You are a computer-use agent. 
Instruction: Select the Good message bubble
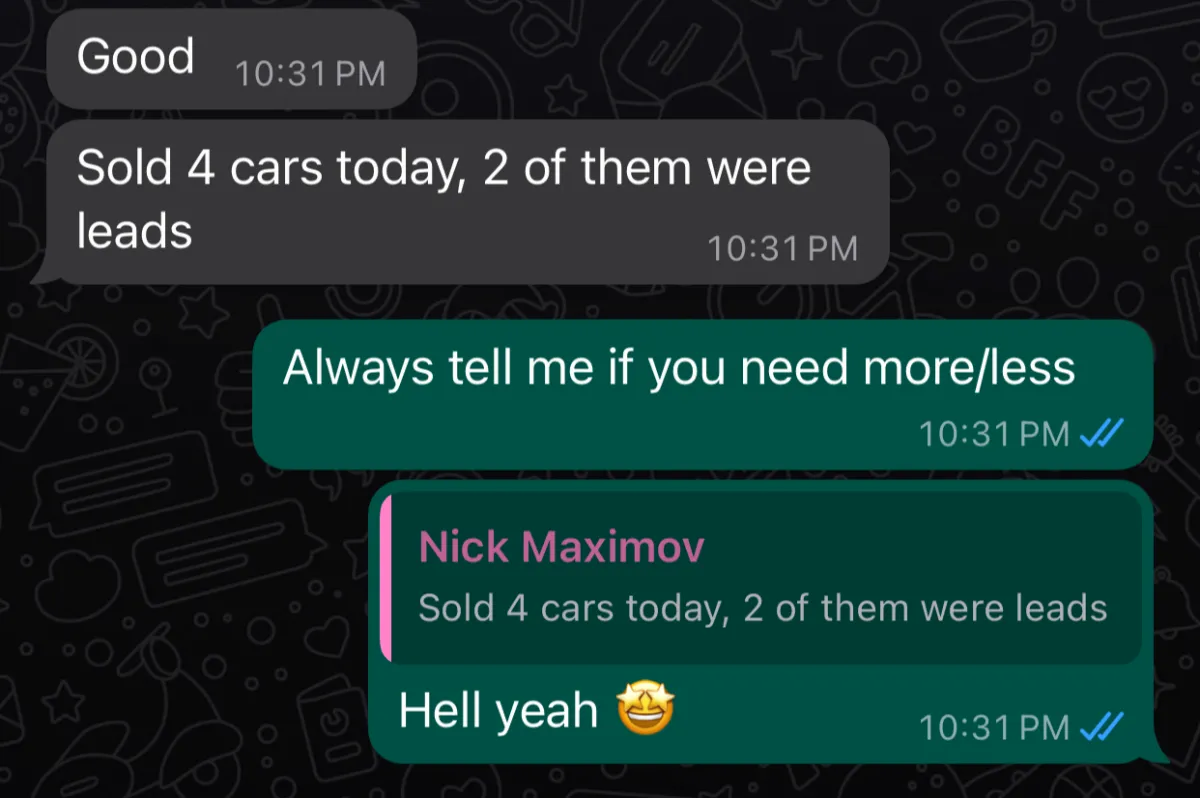(231, 59)
